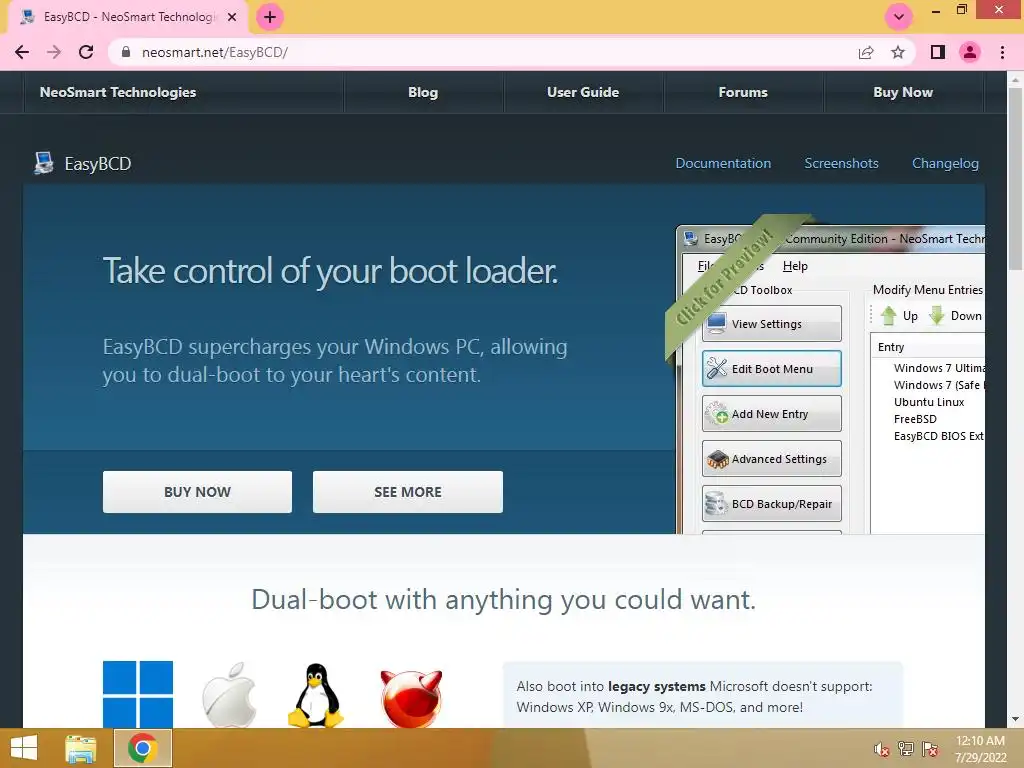Click the SEE MORE button
Image resolution: width=1024 pixels, height=768 pixels.
click(408, 492)
